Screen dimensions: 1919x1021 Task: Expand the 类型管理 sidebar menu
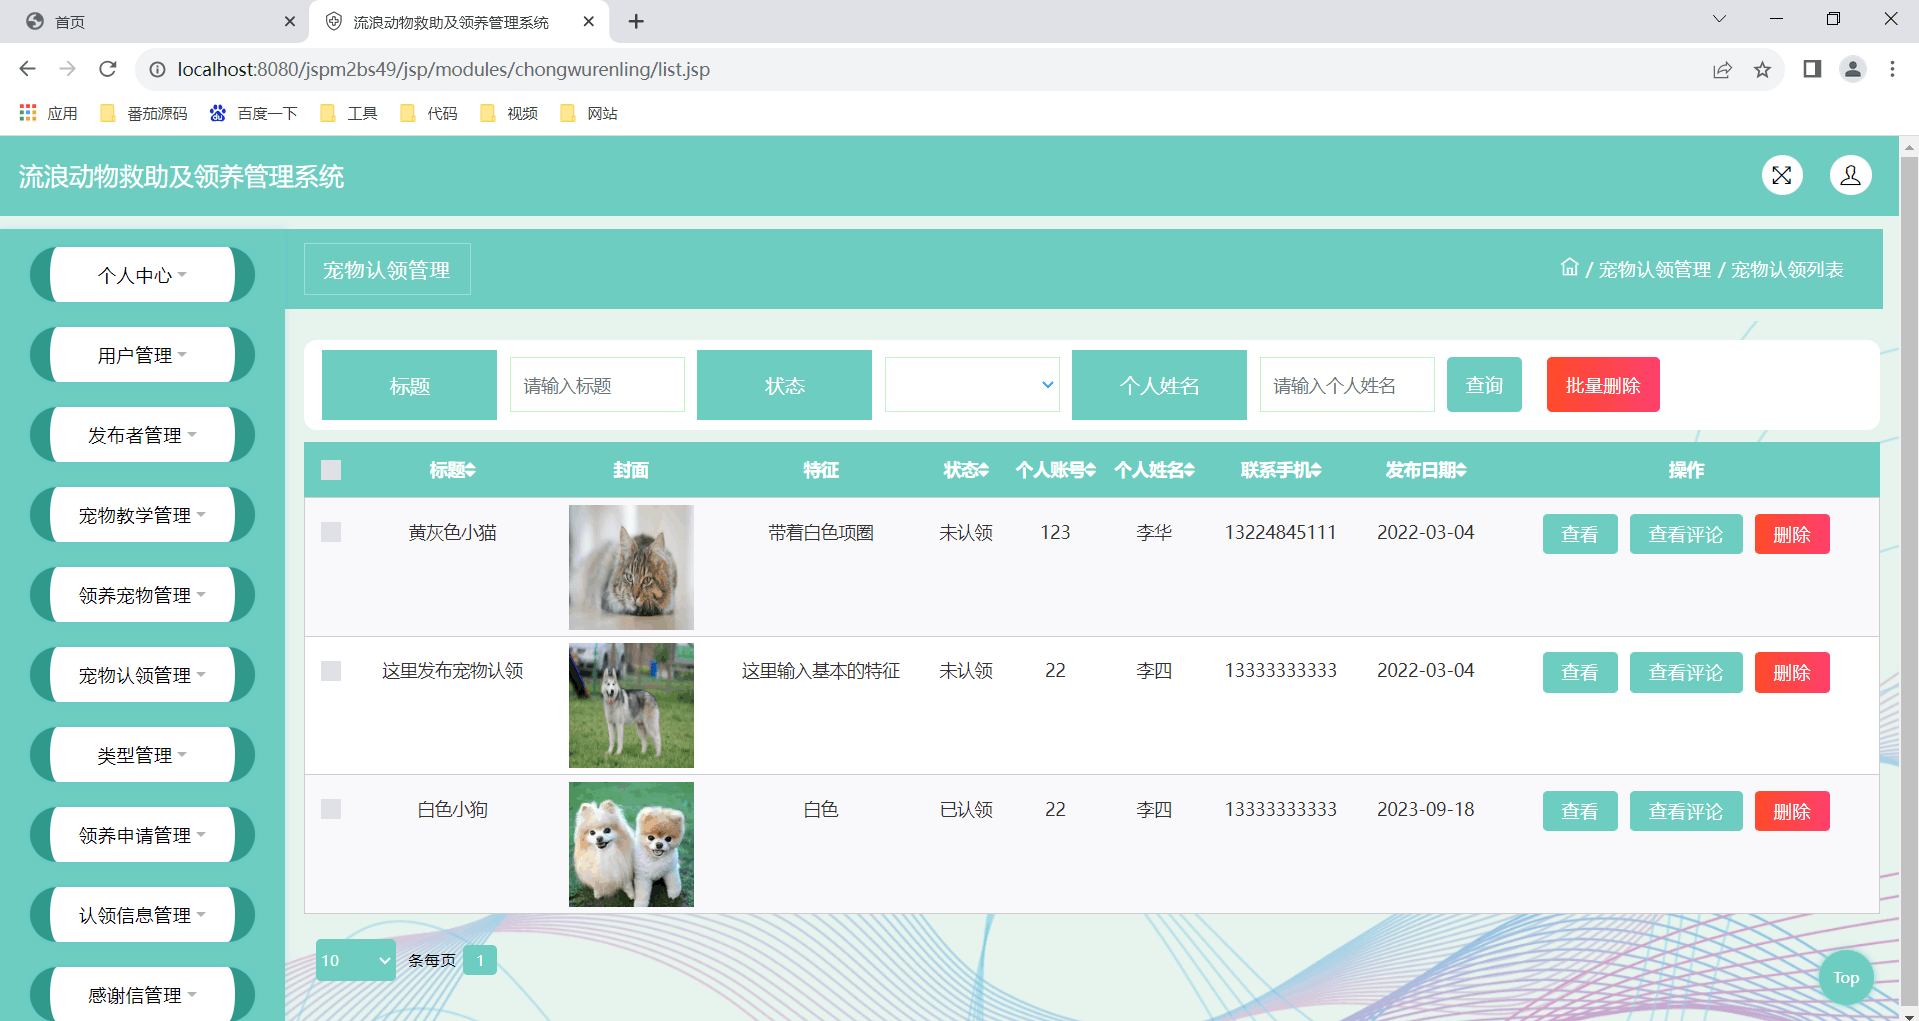point(142,755)
